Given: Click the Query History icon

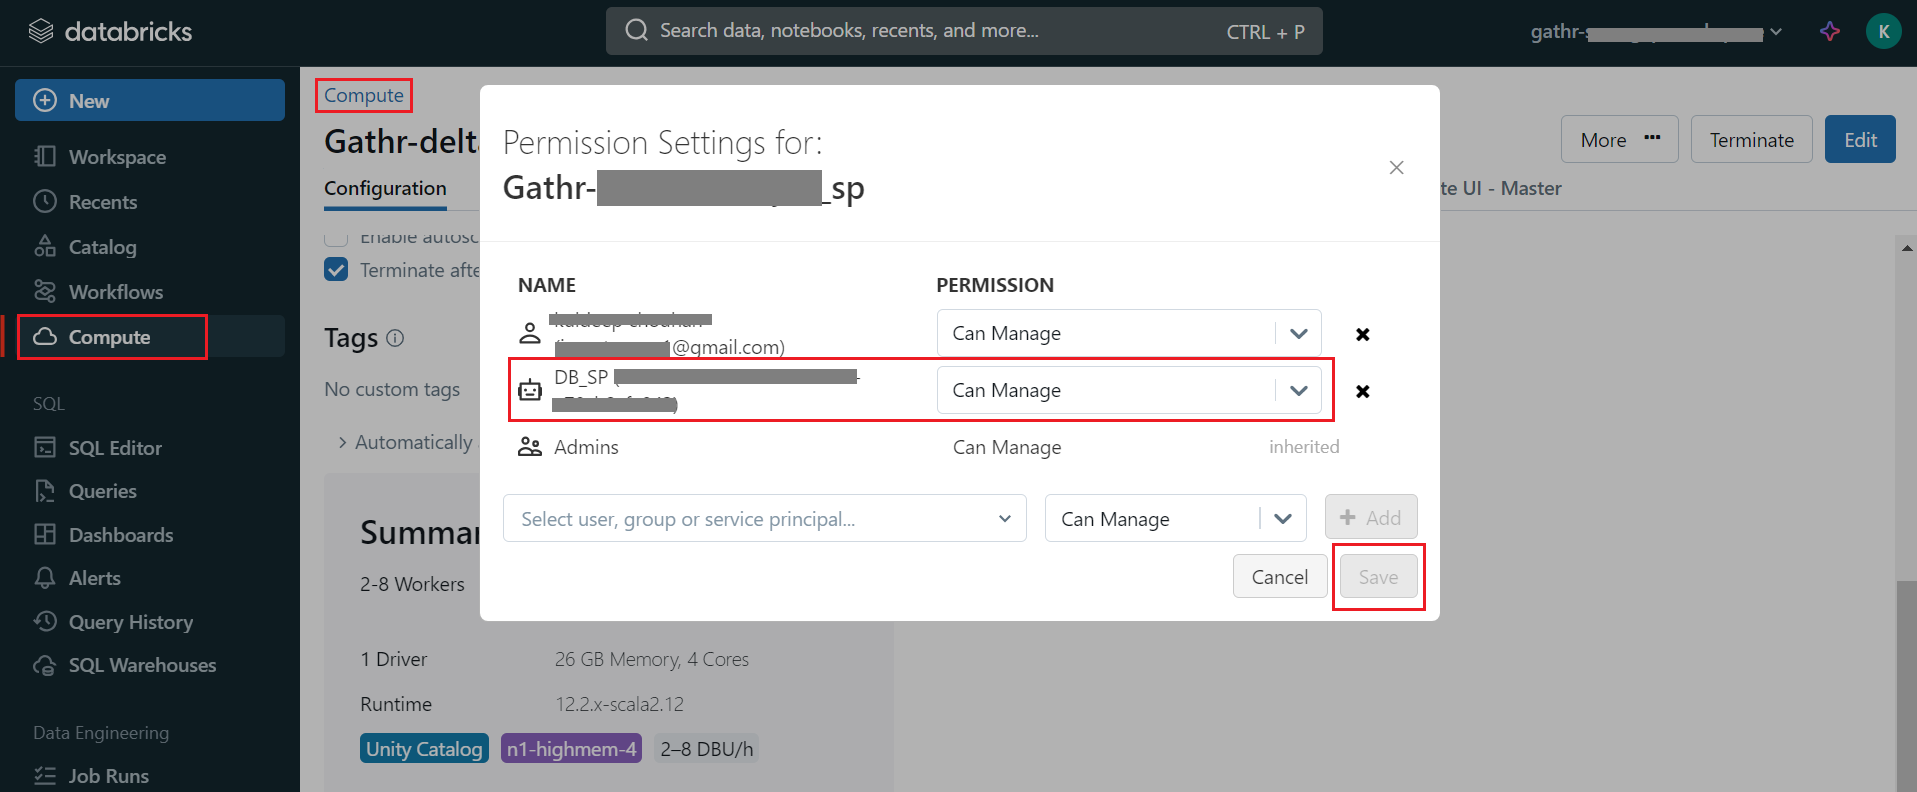Looking at the screenshot, I should tap(45, 621).
